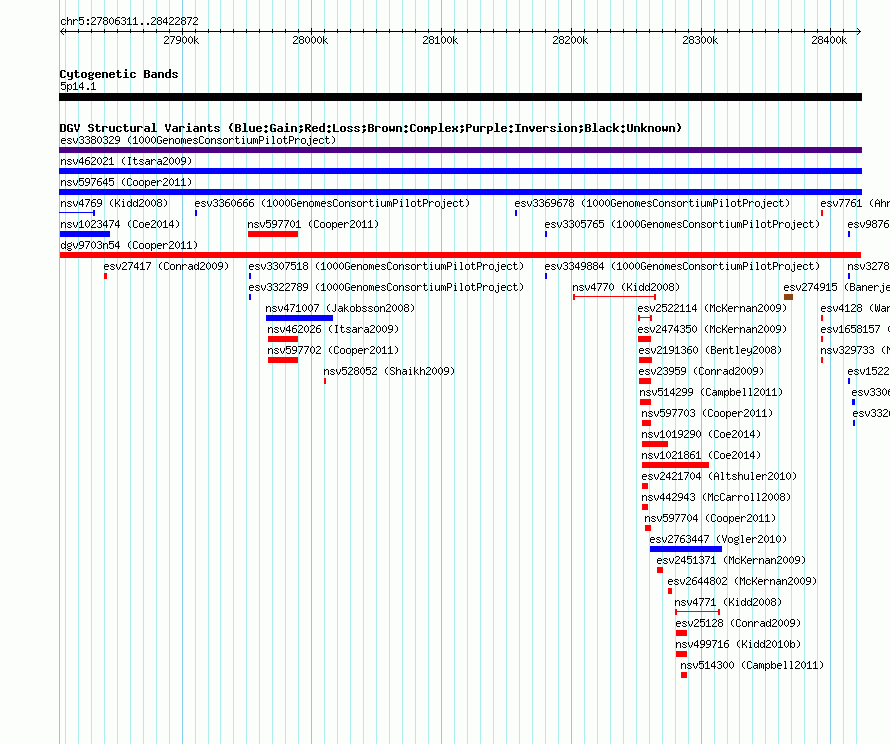Click esv4128 variant label
This screenshot has height=744, width=890.
coord(855,308)
